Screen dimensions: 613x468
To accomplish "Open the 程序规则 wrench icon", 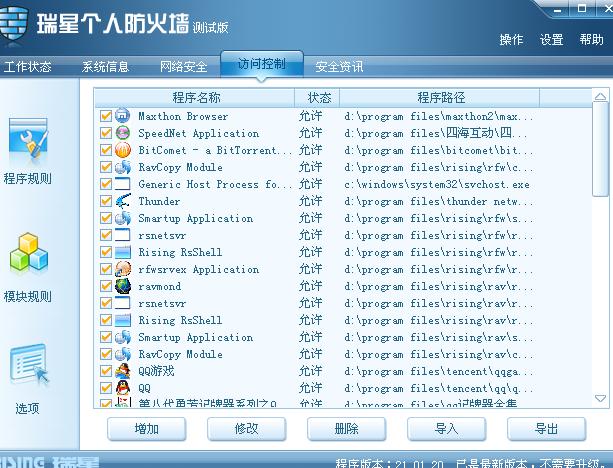I will [x=28, y=140].
